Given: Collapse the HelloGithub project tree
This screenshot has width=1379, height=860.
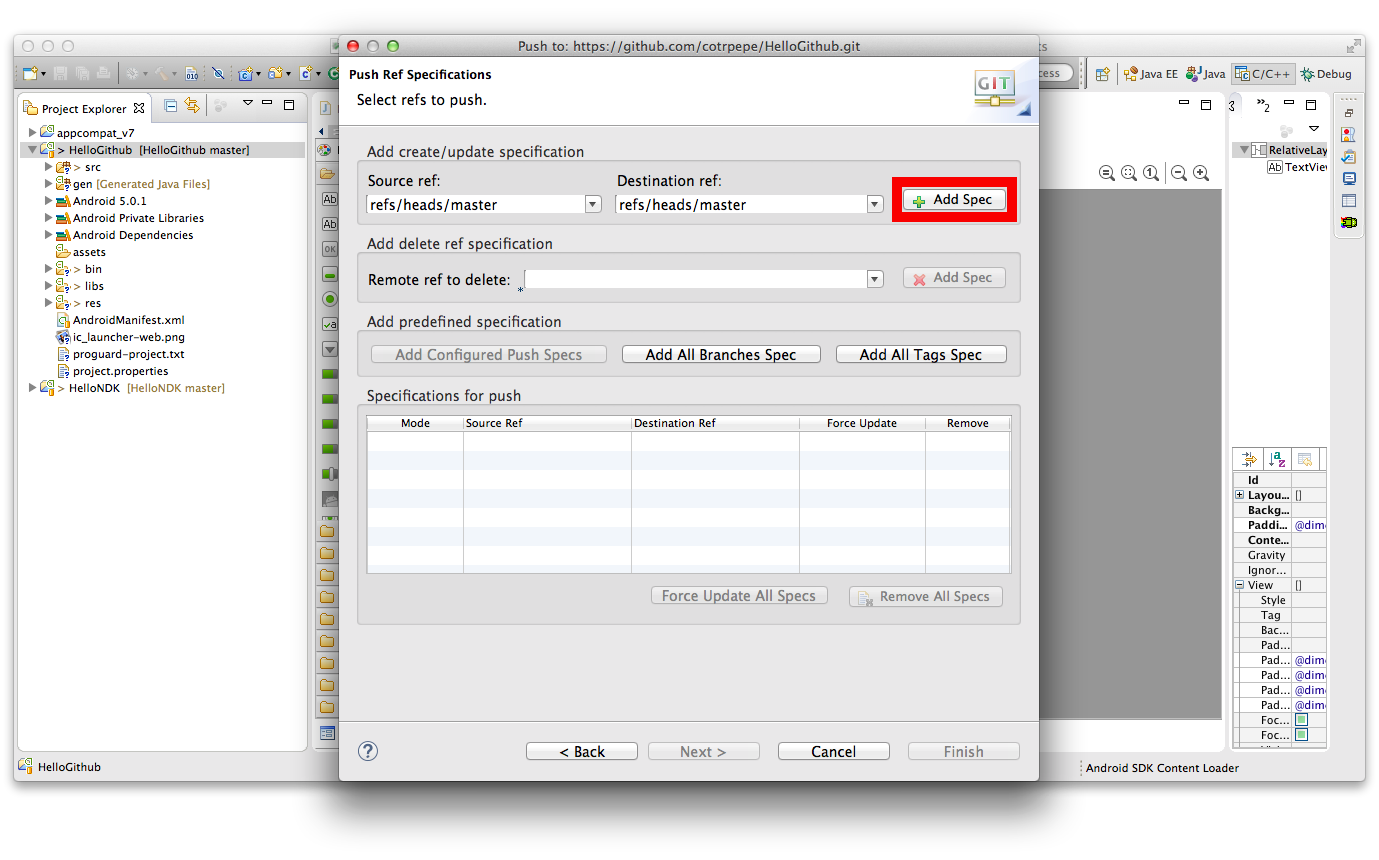Looking at the screenshot, I should [x=33, y=150].
